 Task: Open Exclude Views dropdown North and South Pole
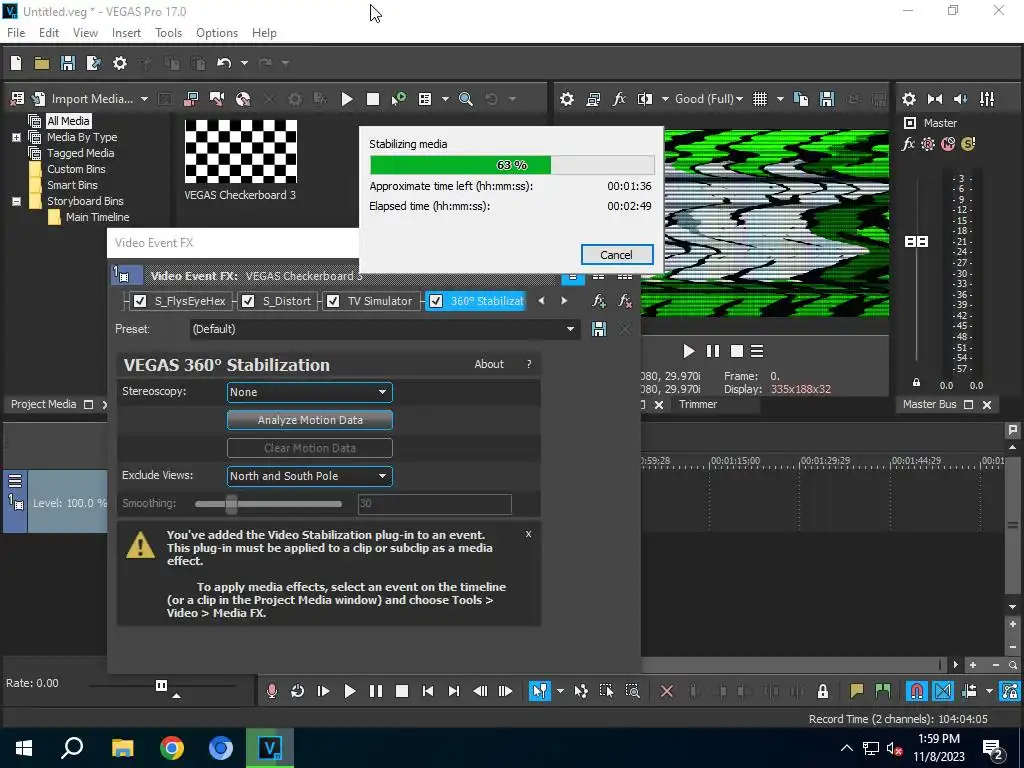(x=310, y=476)
